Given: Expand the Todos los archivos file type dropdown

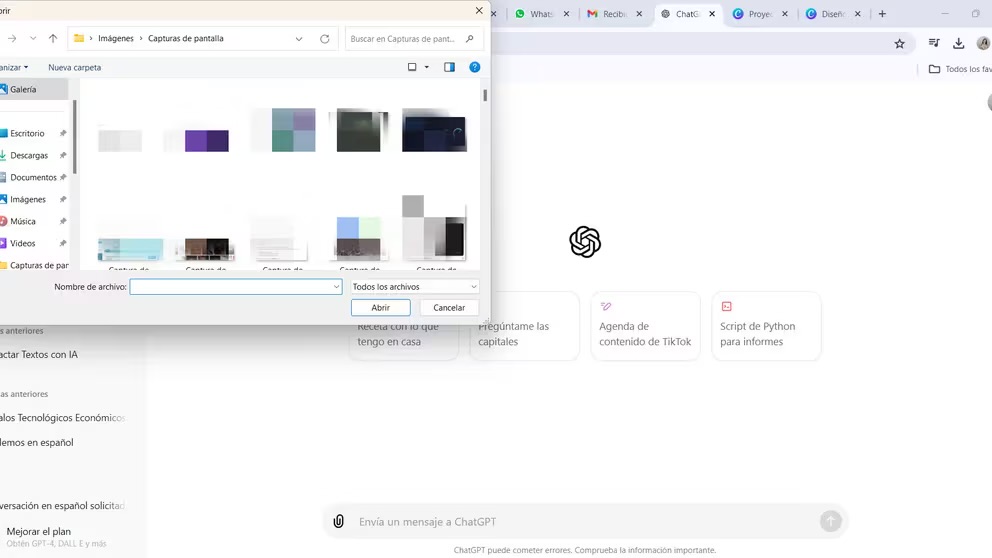Looking at the screenshot, I should click(x=414, y=287).
